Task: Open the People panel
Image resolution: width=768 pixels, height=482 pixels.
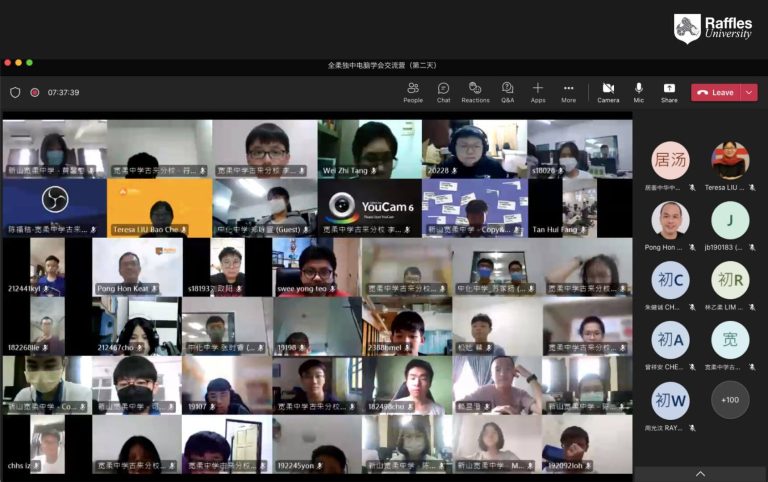Action: point(413,92)
